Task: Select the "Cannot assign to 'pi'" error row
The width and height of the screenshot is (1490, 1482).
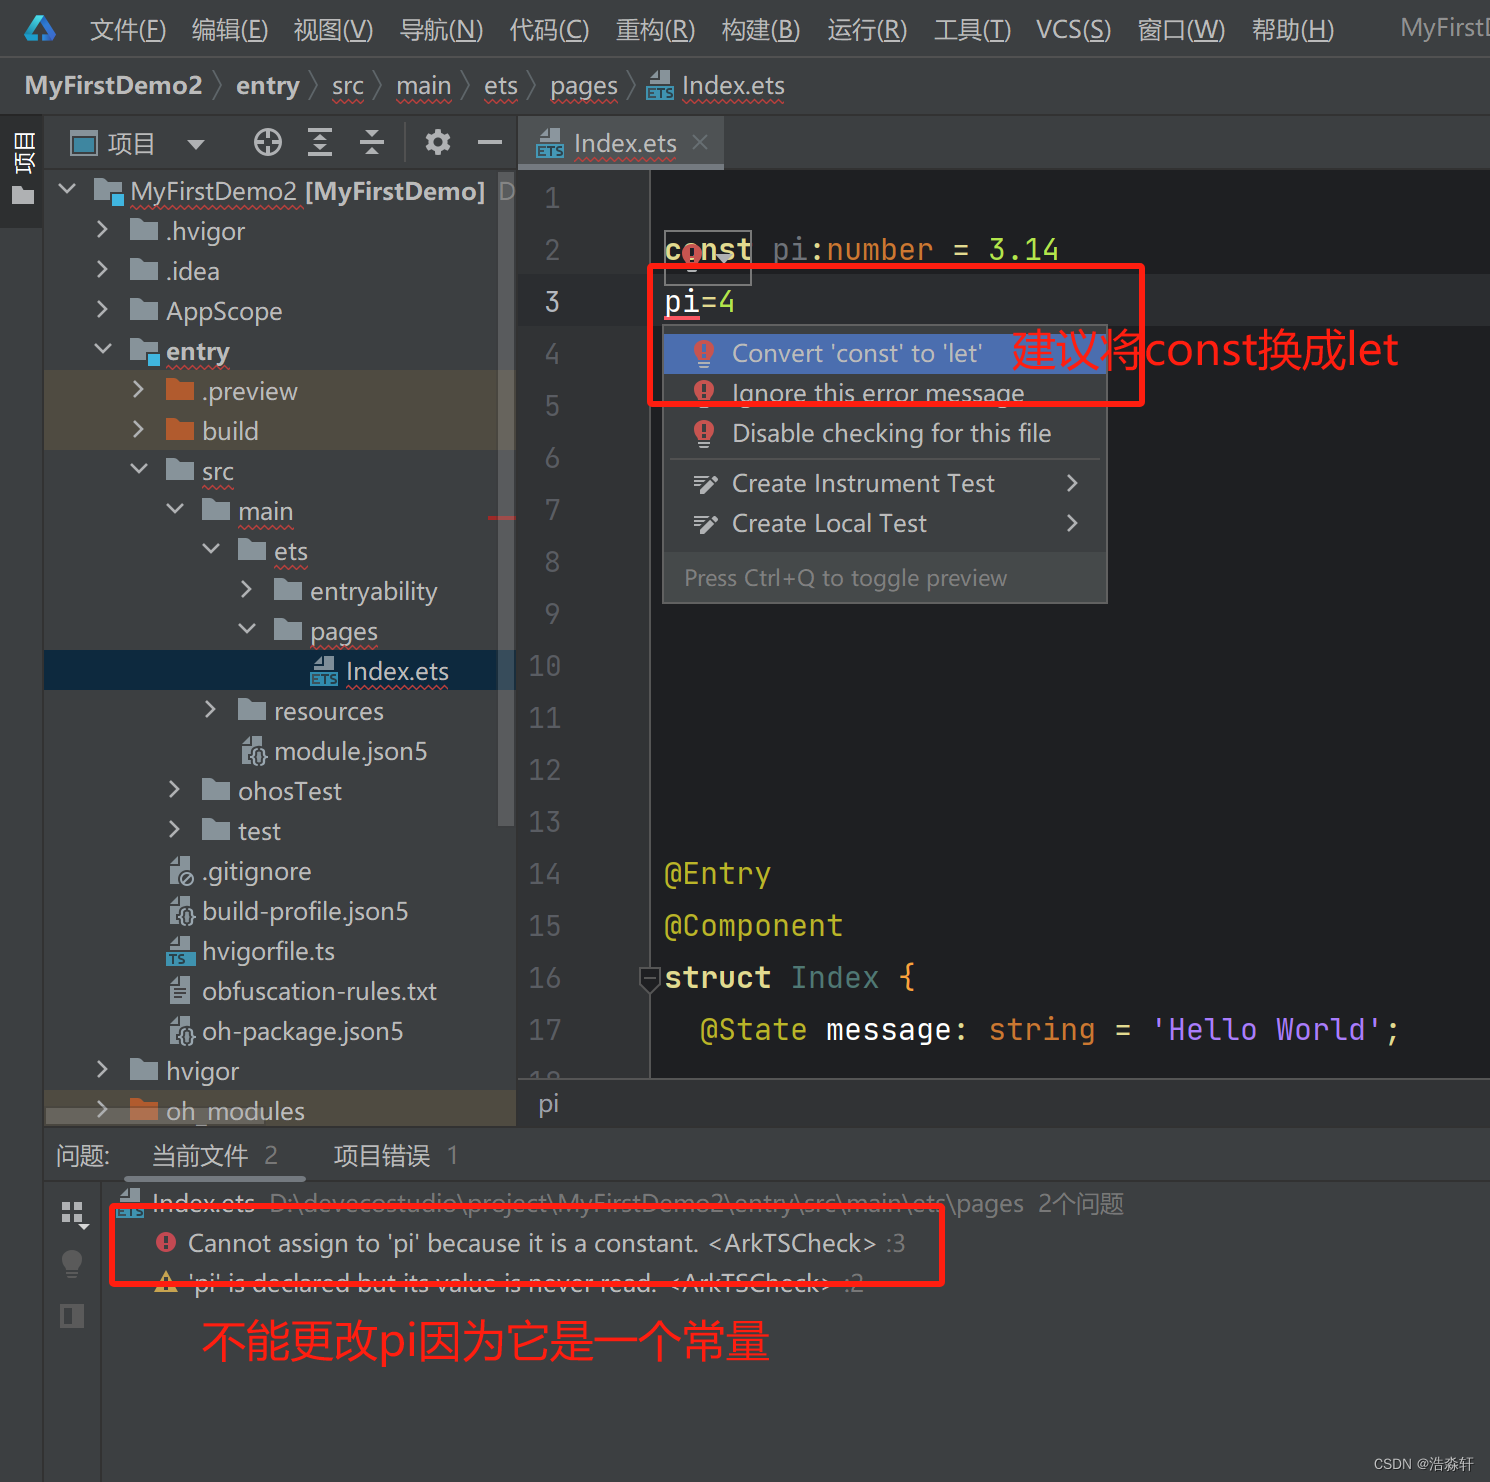Action: pyautogui.click(x=530, y=1243)
